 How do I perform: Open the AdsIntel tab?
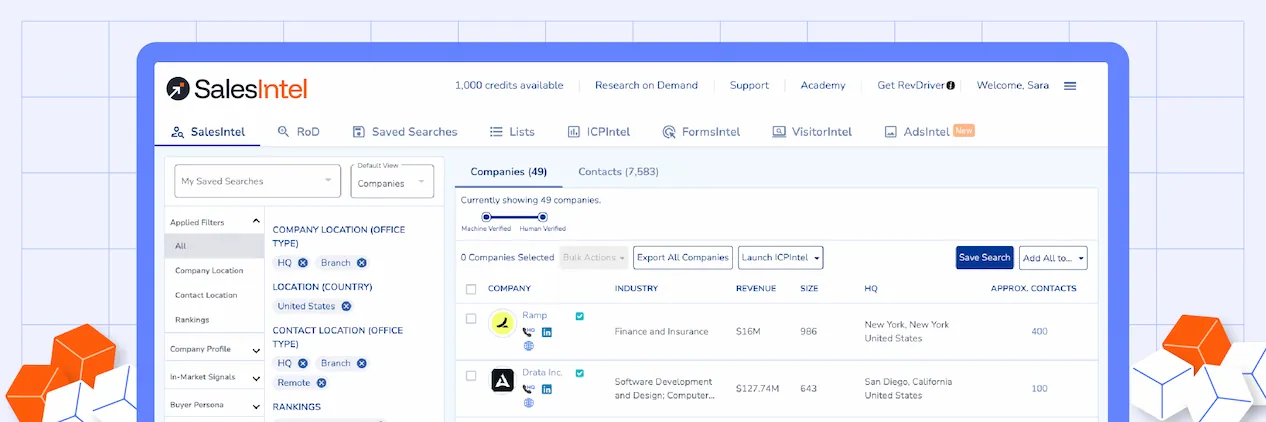pyautogui.click(x=929, y=131)
